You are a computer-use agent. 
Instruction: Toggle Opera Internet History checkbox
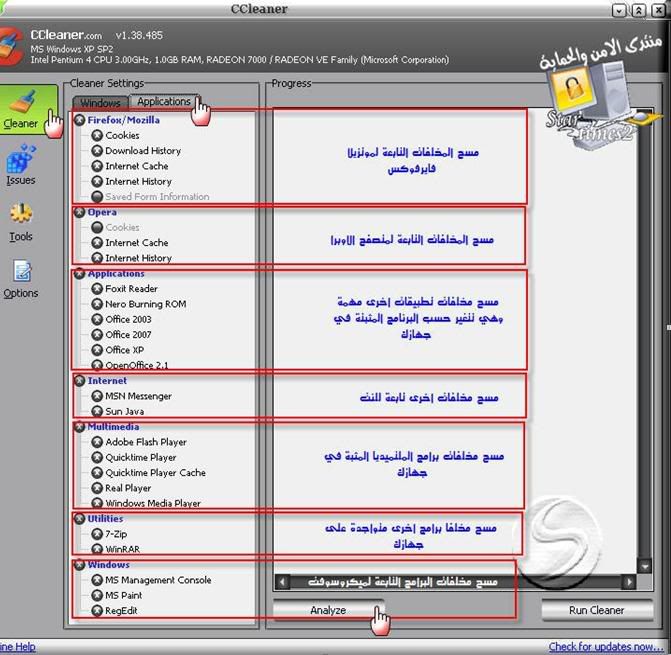click(97, 258)
